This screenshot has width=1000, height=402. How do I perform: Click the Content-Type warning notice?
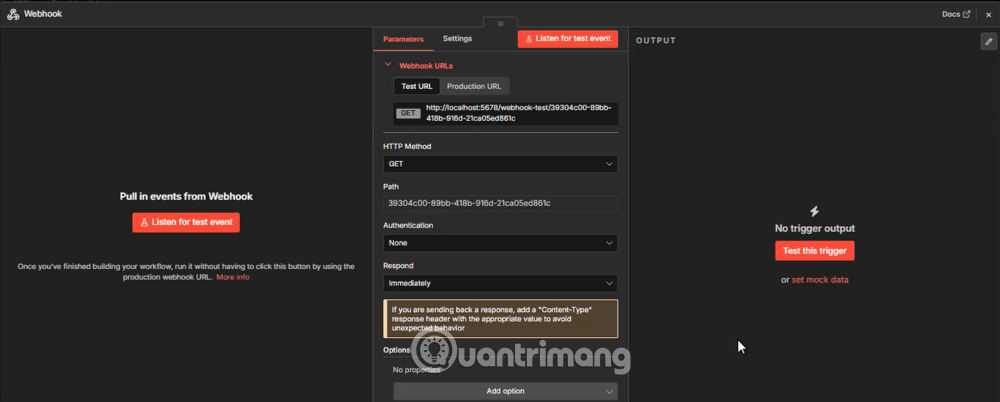pyautogui.click(x=500, y=318)
